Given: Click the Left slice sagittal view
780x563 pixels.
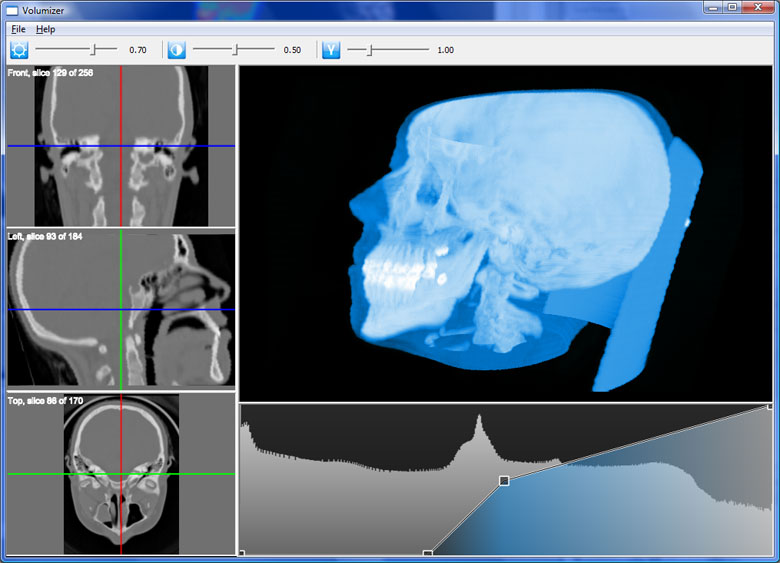Looking at the screenshot, I should [120, 310].
